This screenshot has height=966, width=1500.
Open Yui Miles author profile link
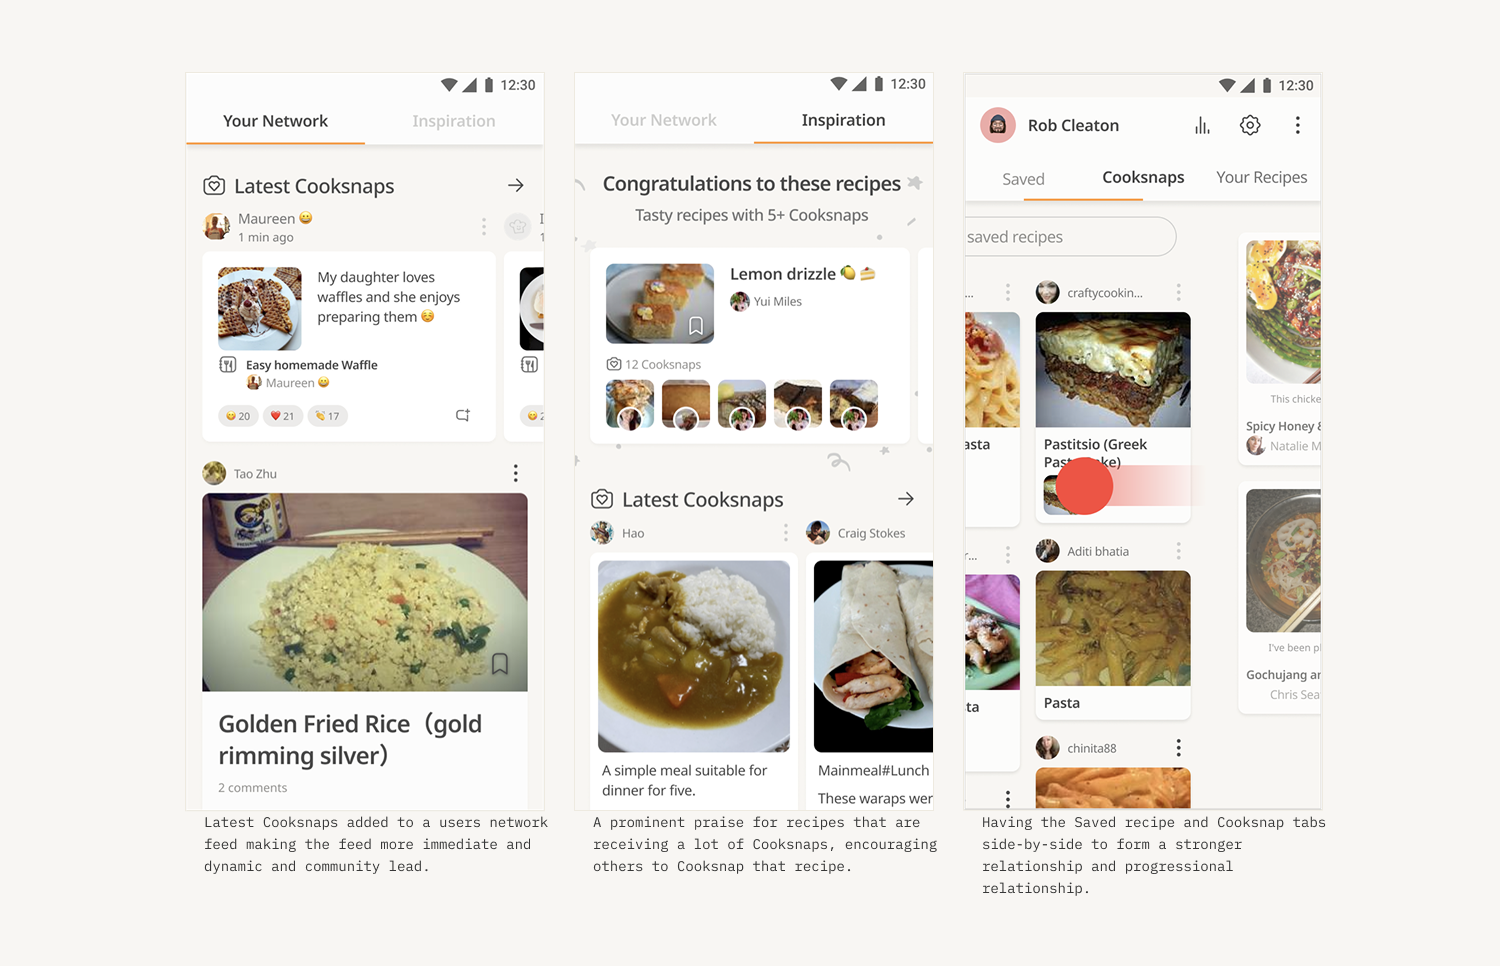778,301
